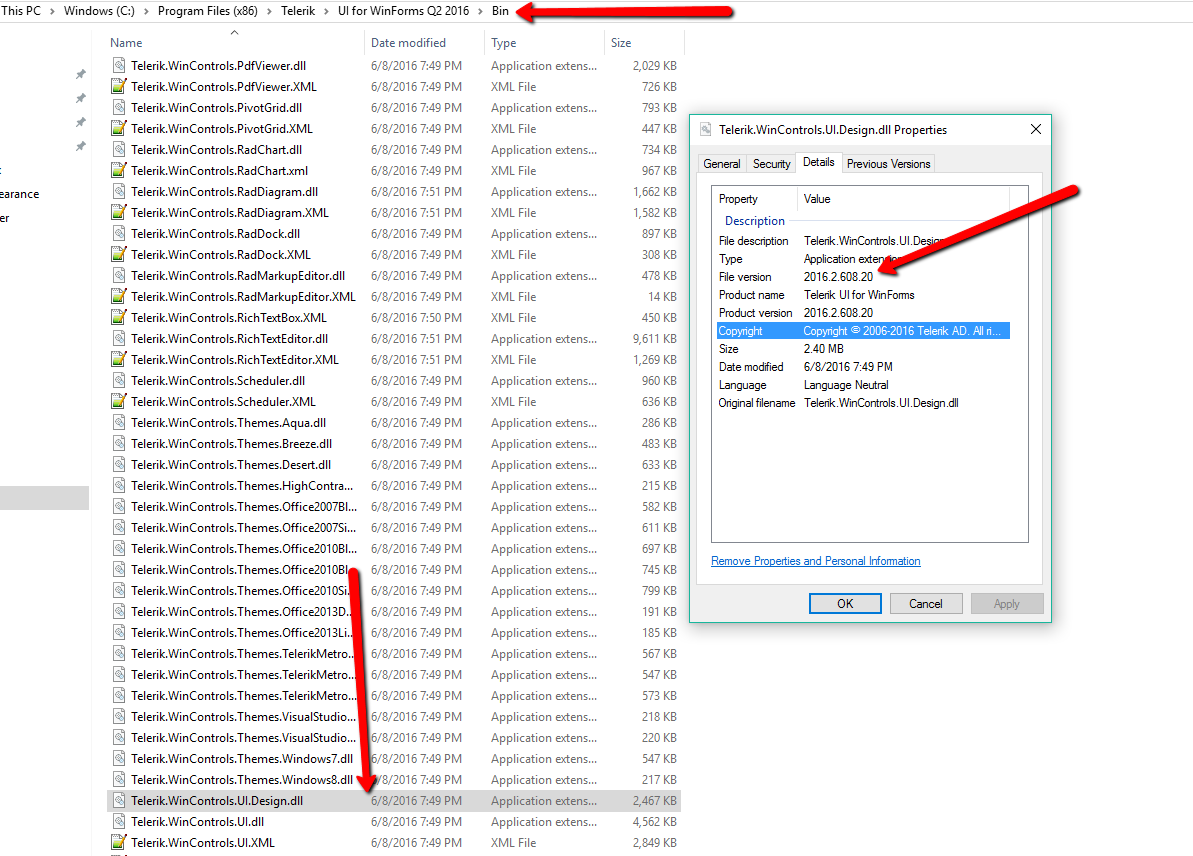Select the Language property row
The width and height of the screenshot is (1193, 856).
(864, 385)
